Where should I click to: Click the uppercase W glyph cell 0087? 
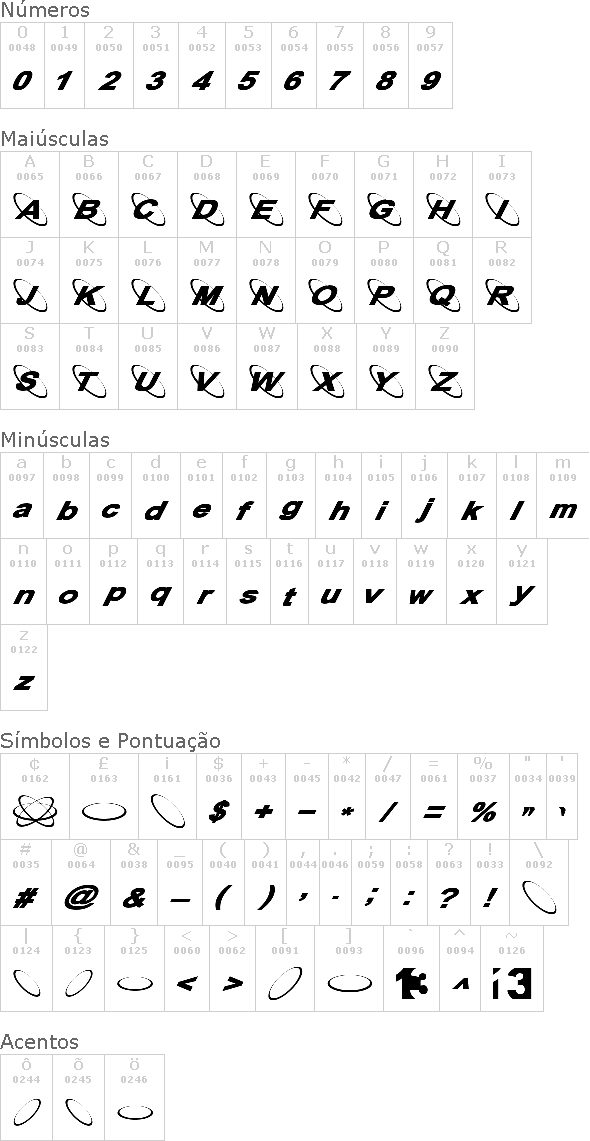click(x=268, y=366)
